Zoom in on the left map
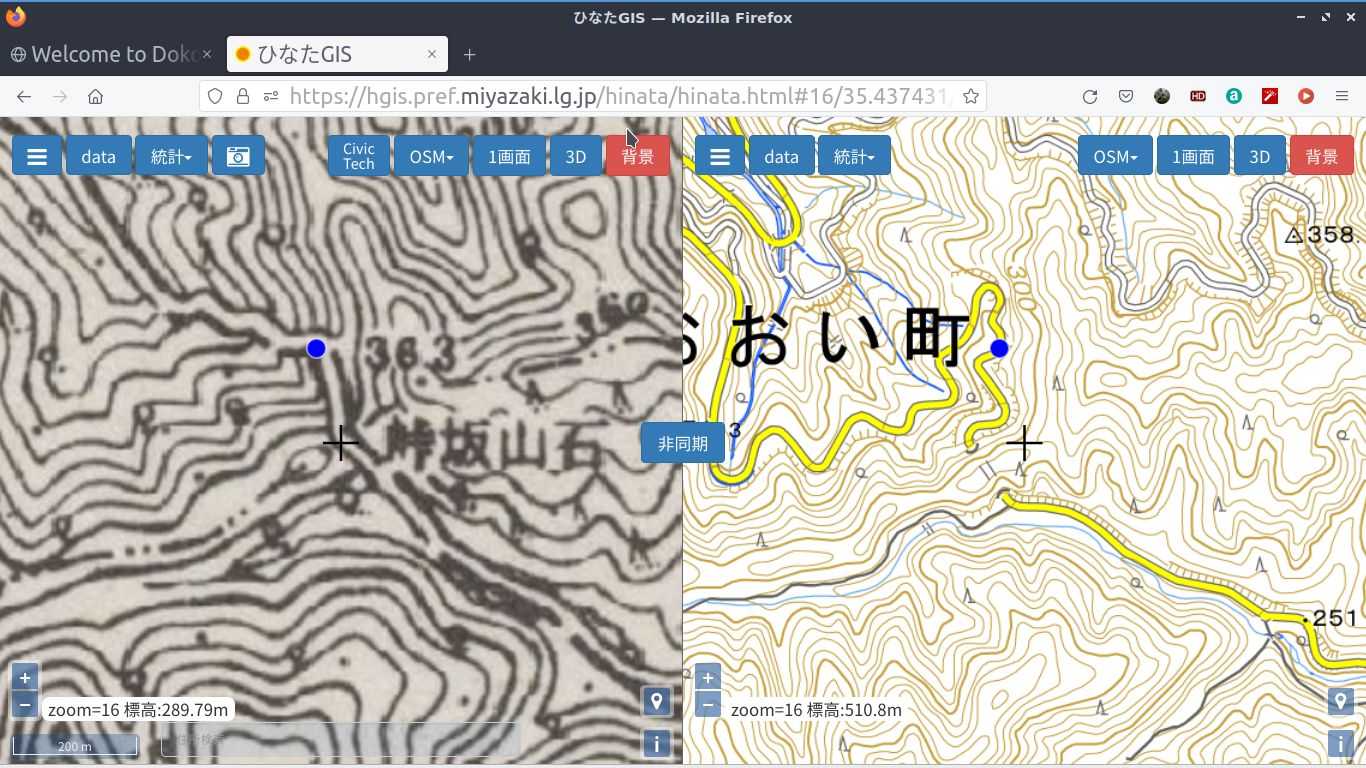Viewport: 1366px width, 768px height. (25, 677)
